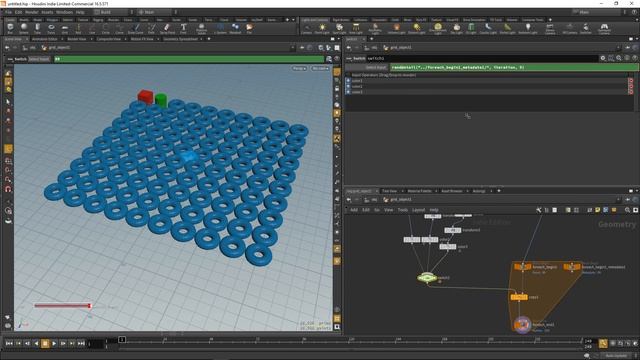Screen dimensions: 640x360
Task: Select the Metaball shelf tool
Action: pos(235,28)
